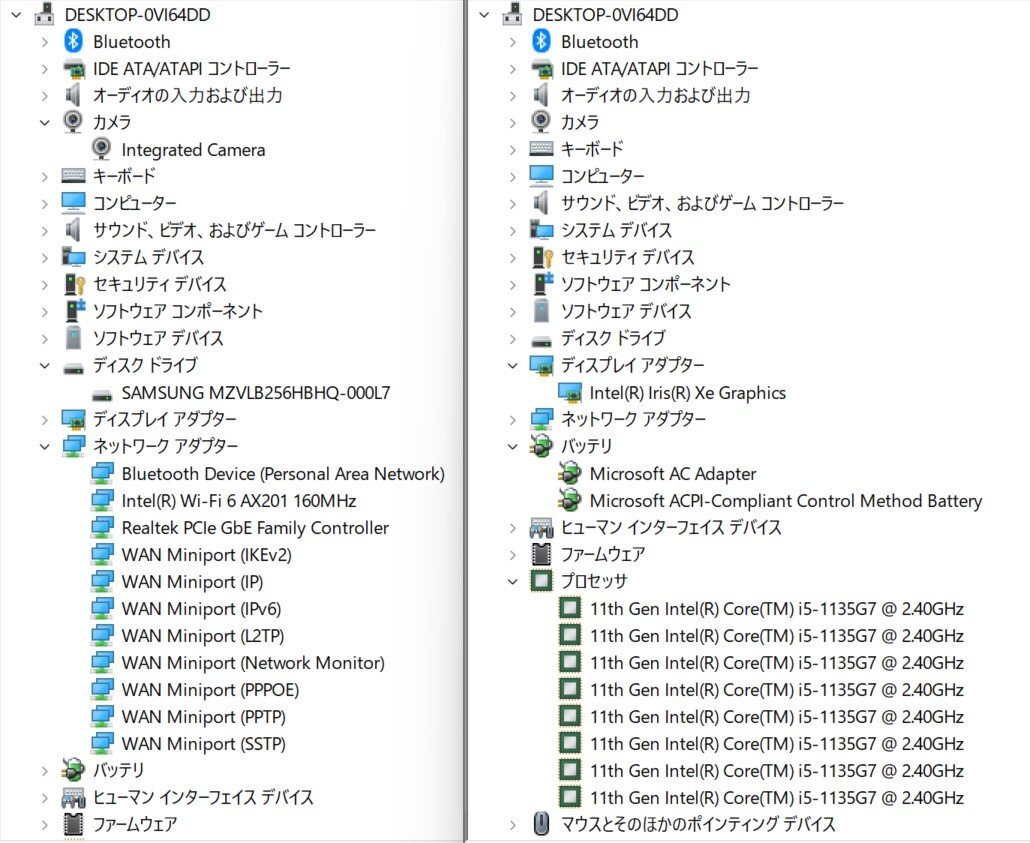Select WAN Miniport (Network Monitor) entry

pyautogui.click(x=253, y=662)
